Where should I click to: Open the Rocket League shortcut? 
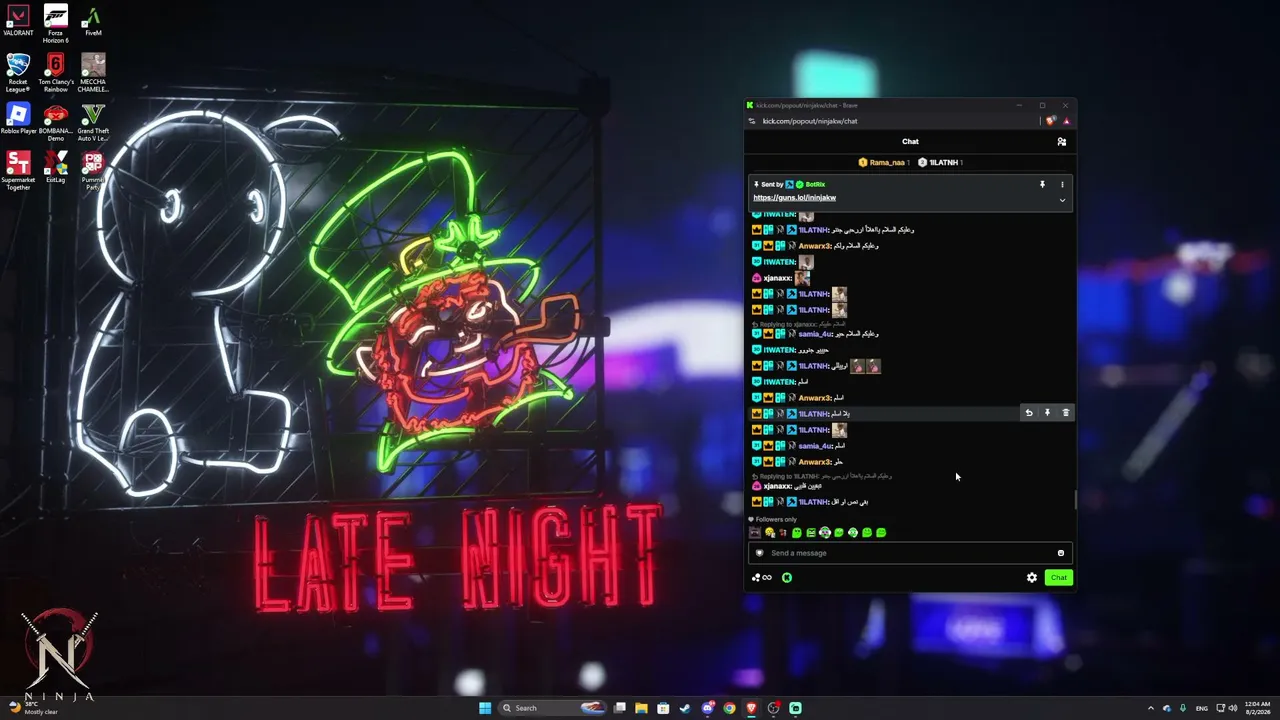(18, 73)
